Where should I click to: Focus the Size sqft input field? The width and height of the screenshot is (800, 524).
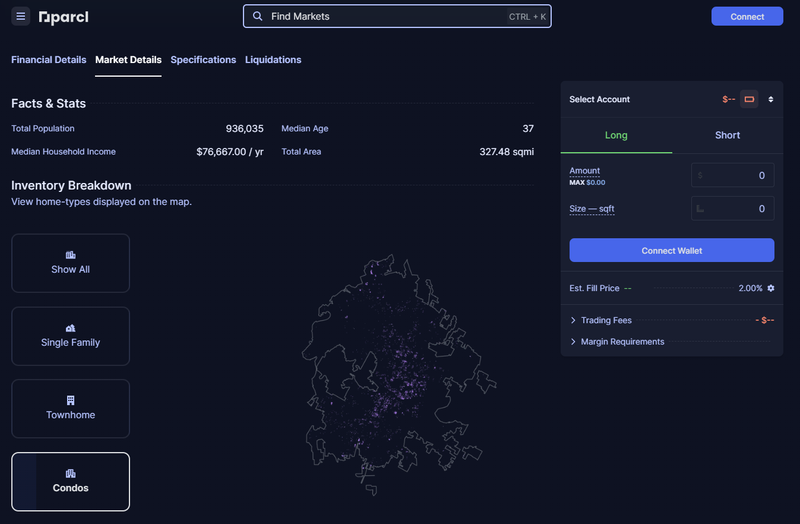point(733,208)
